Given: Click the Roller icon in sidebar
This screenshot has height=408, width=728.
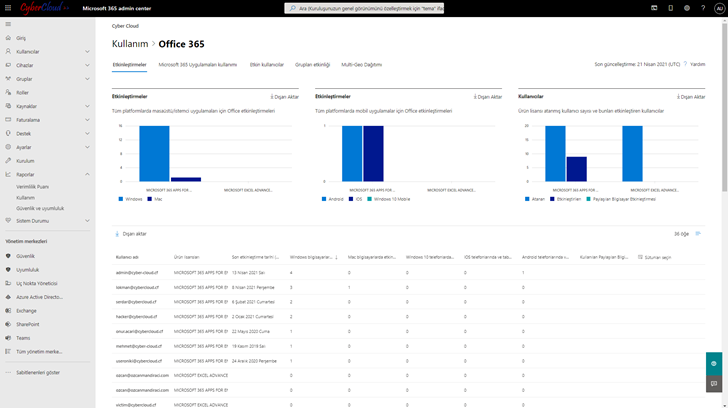Looking at the screenshot, I should [x=8, y=92].
